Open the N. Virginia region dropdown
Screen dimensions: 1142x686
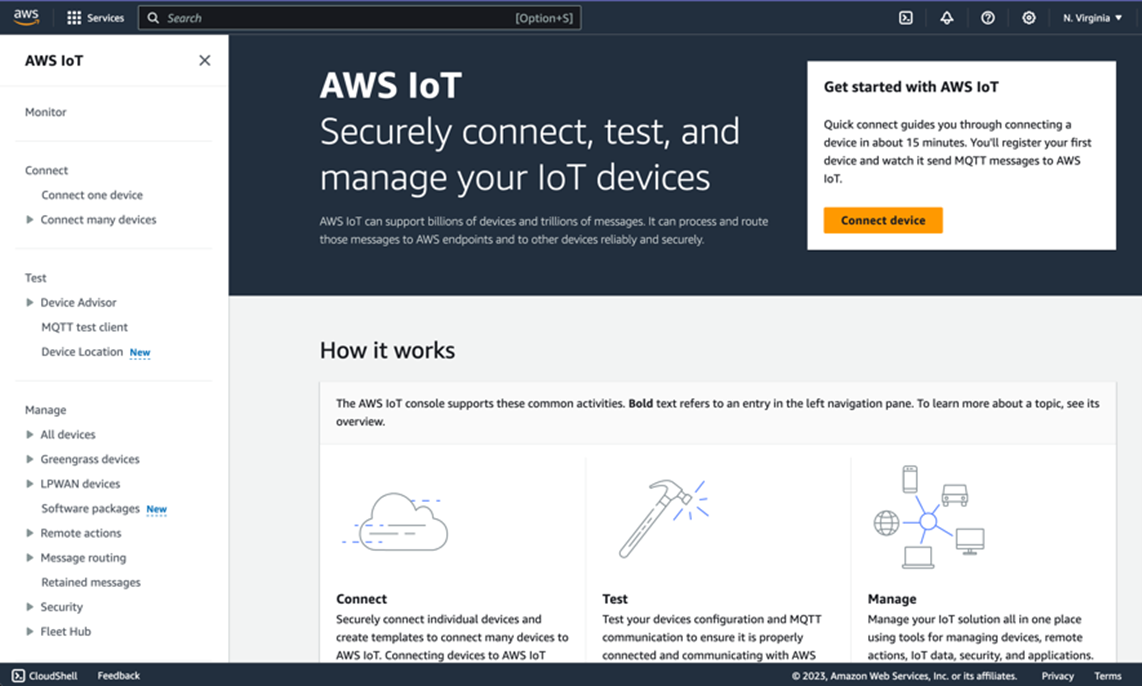pyautogui.click(x=1092, y=18)
